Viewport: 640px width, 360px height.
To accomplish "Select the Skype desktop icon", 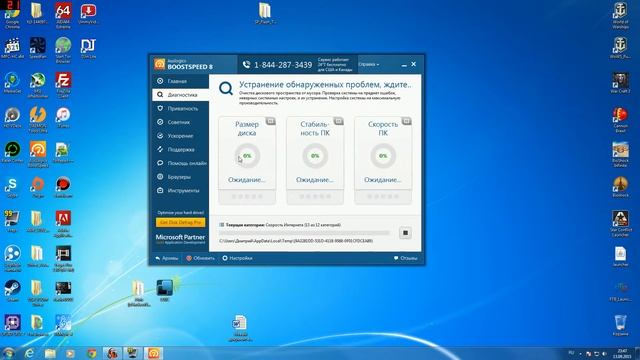I will [12, 187].
